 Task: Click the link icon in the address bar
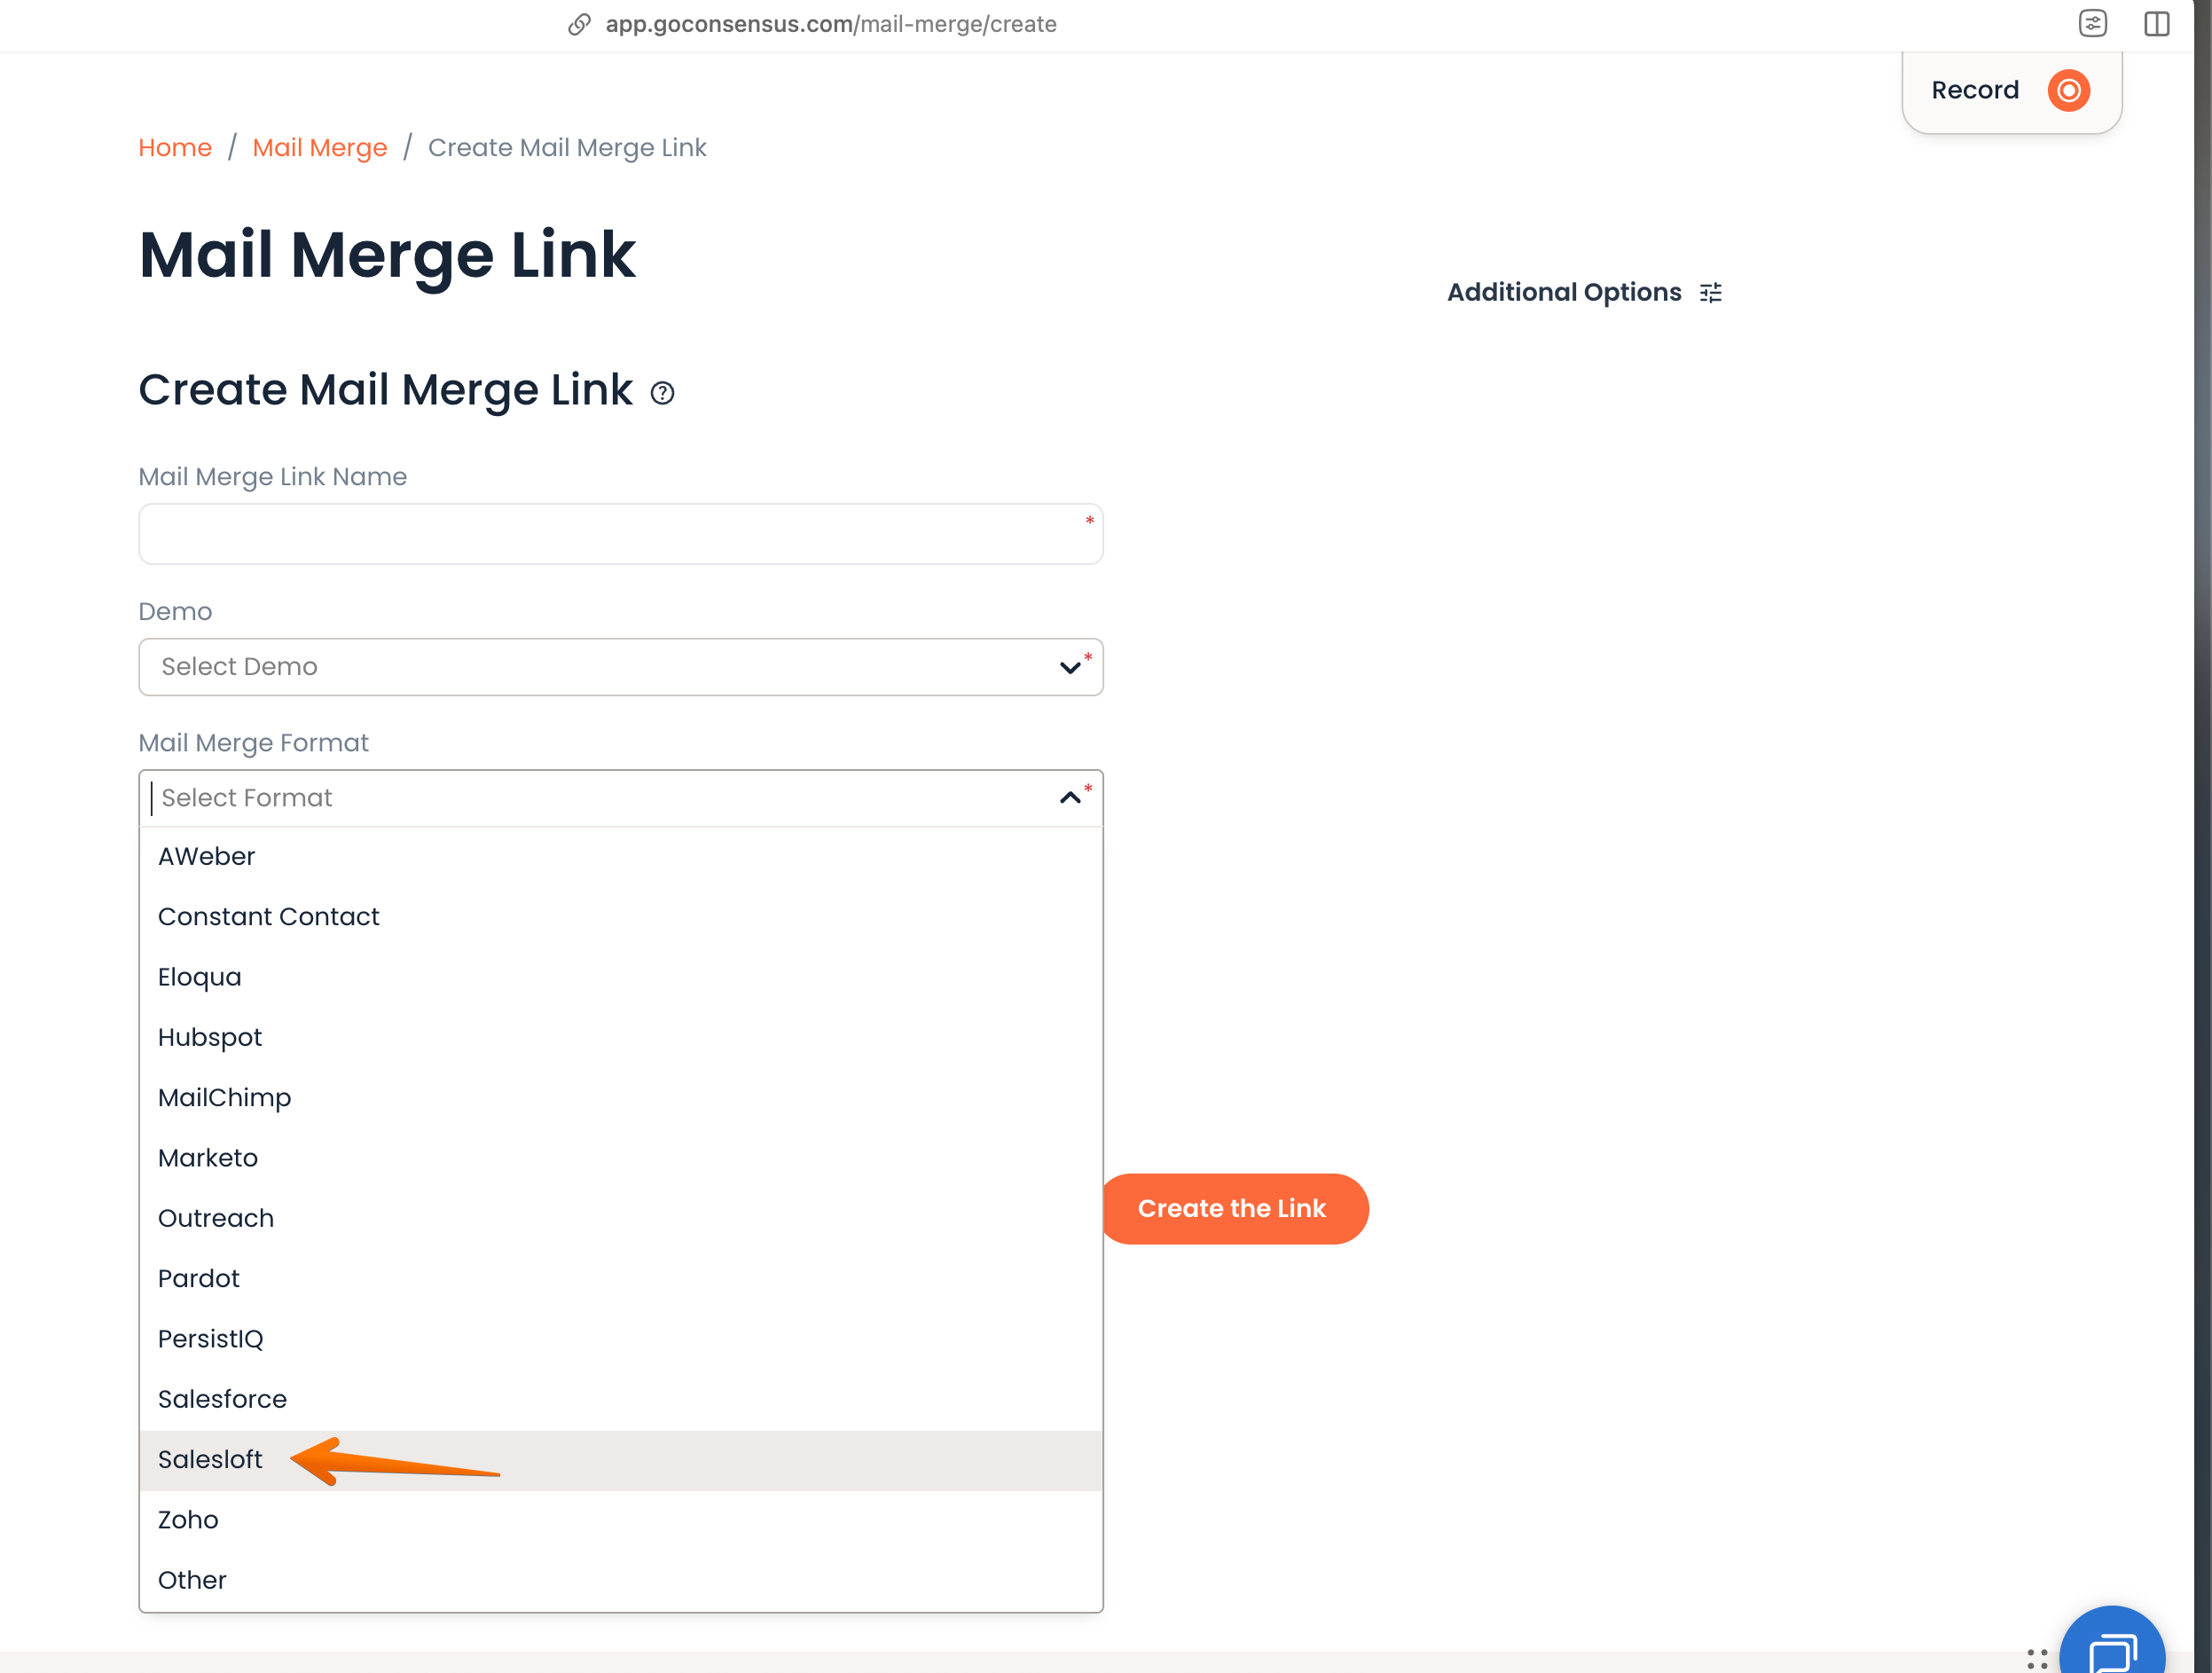(579, 24)
